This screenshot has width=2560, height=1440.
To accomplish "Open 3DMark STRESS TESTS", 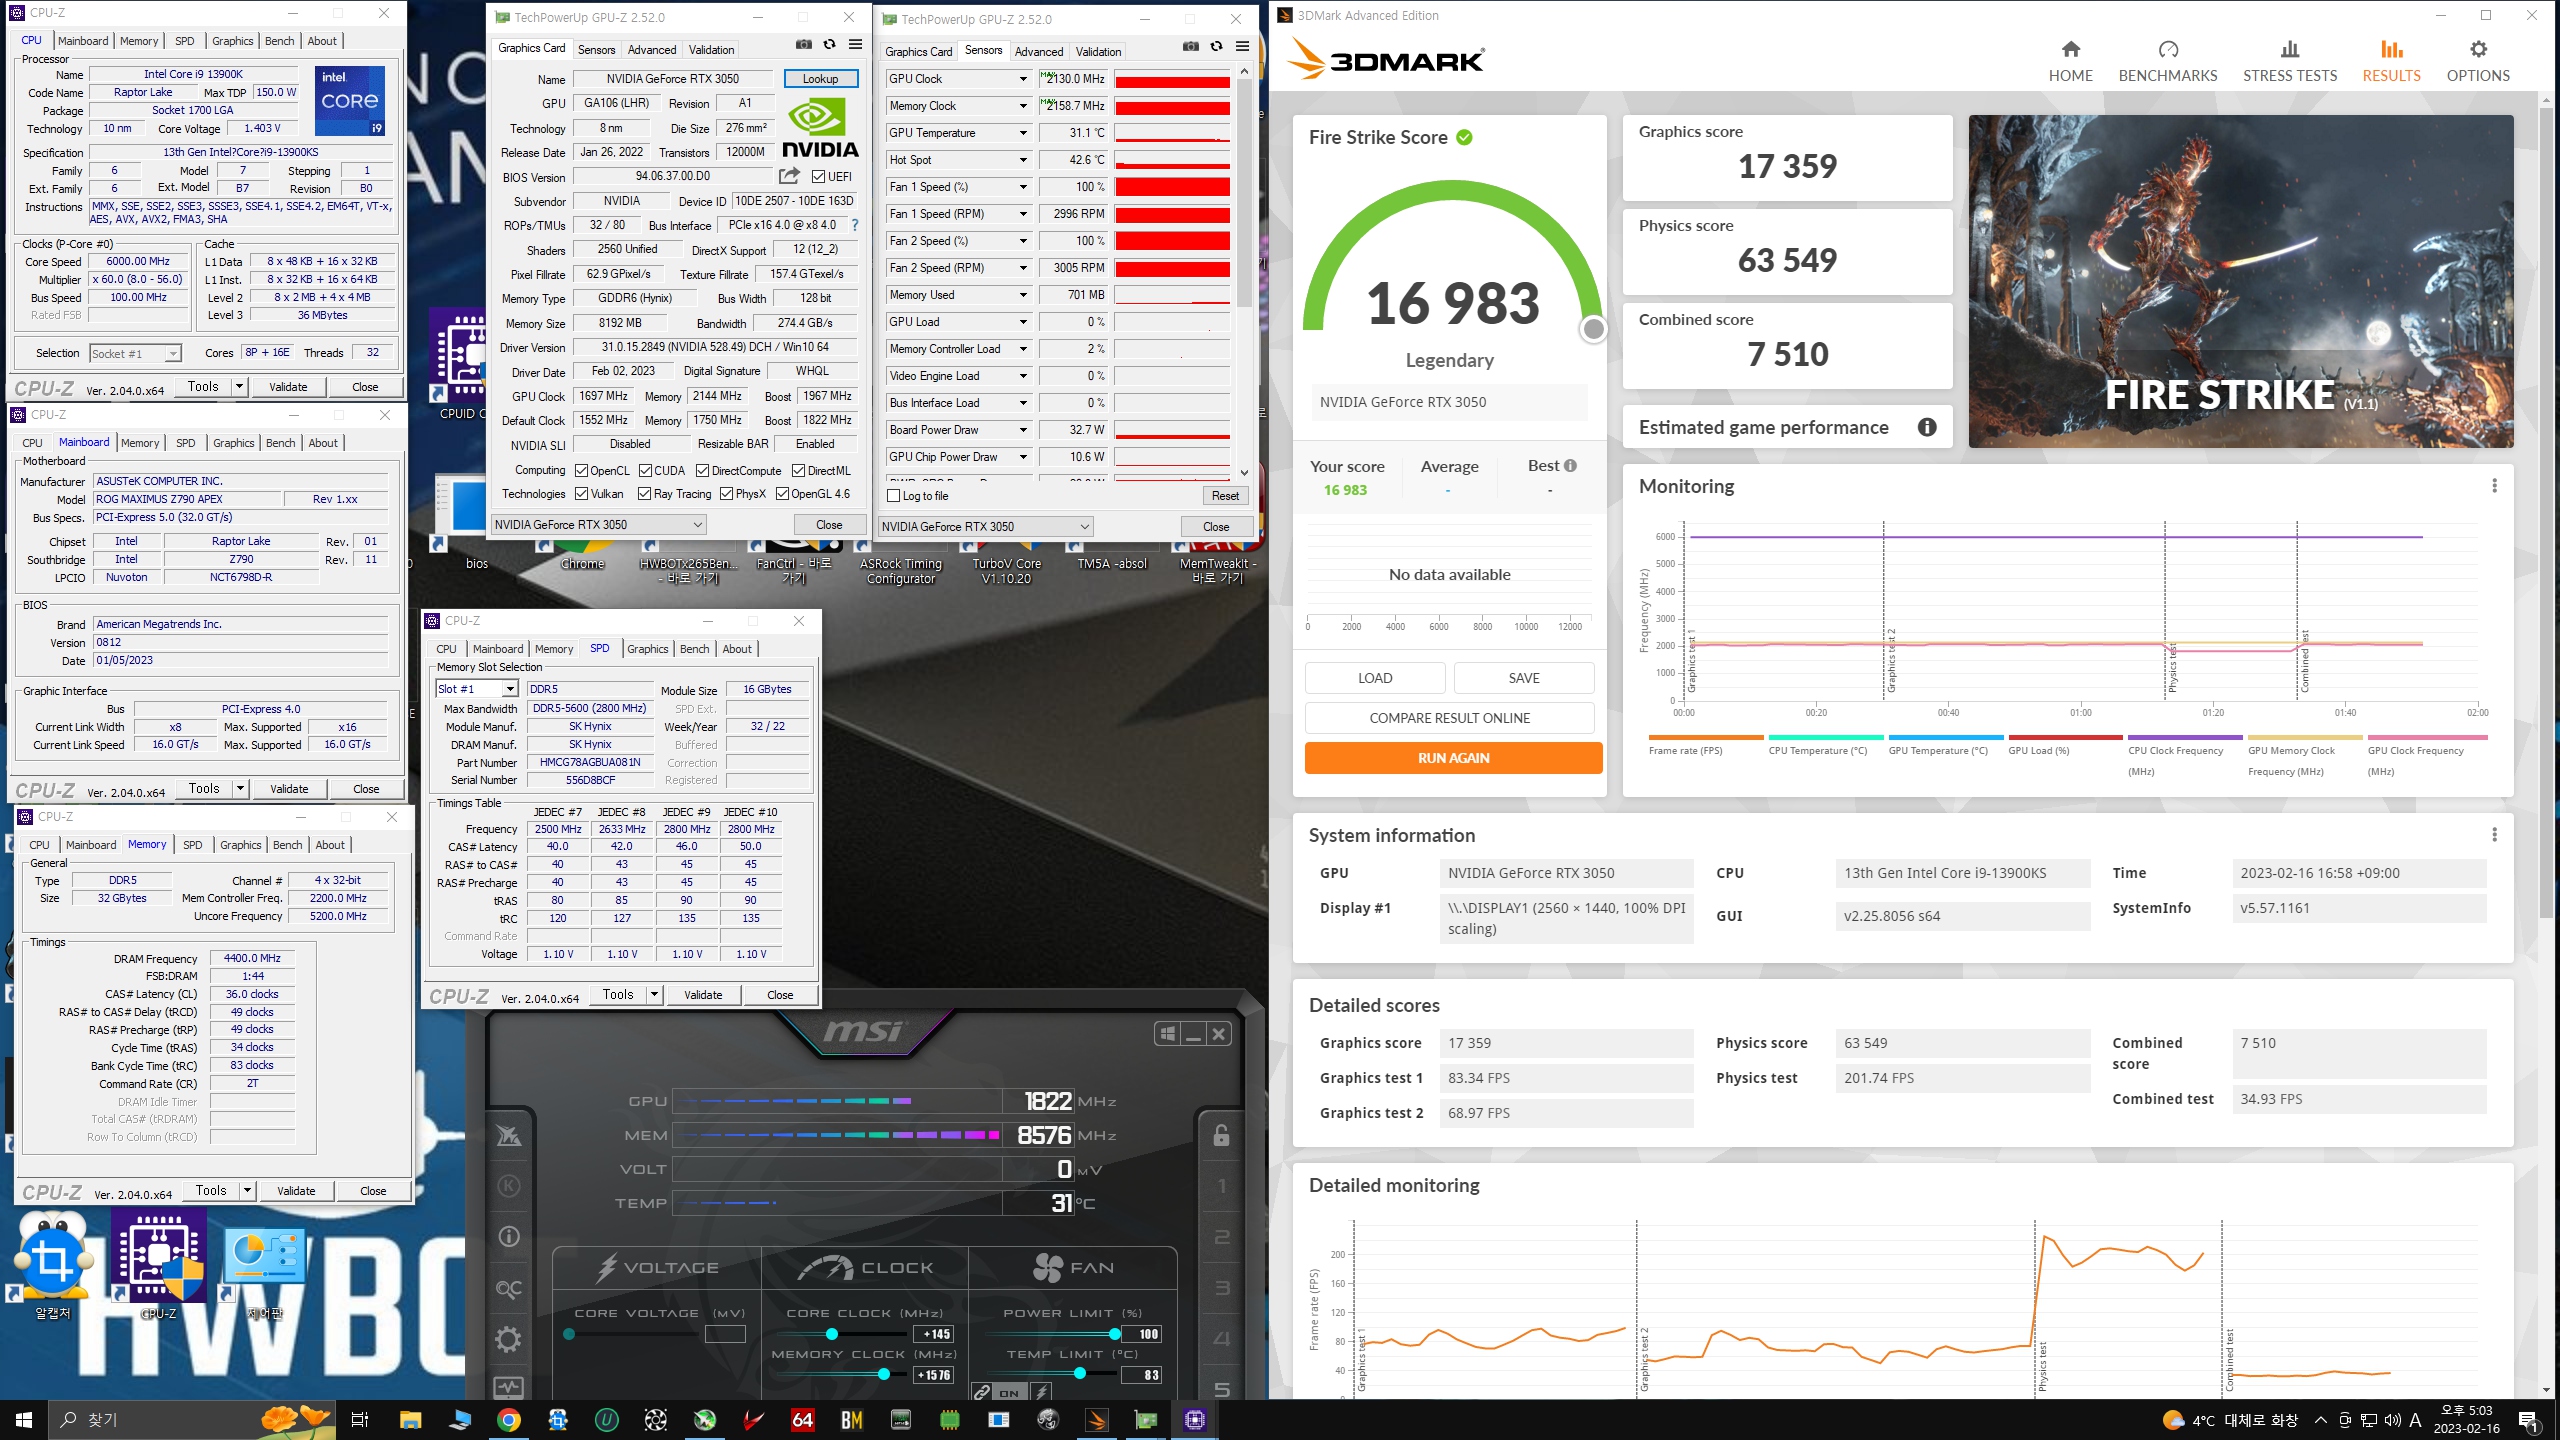I will pos(2289,61).
